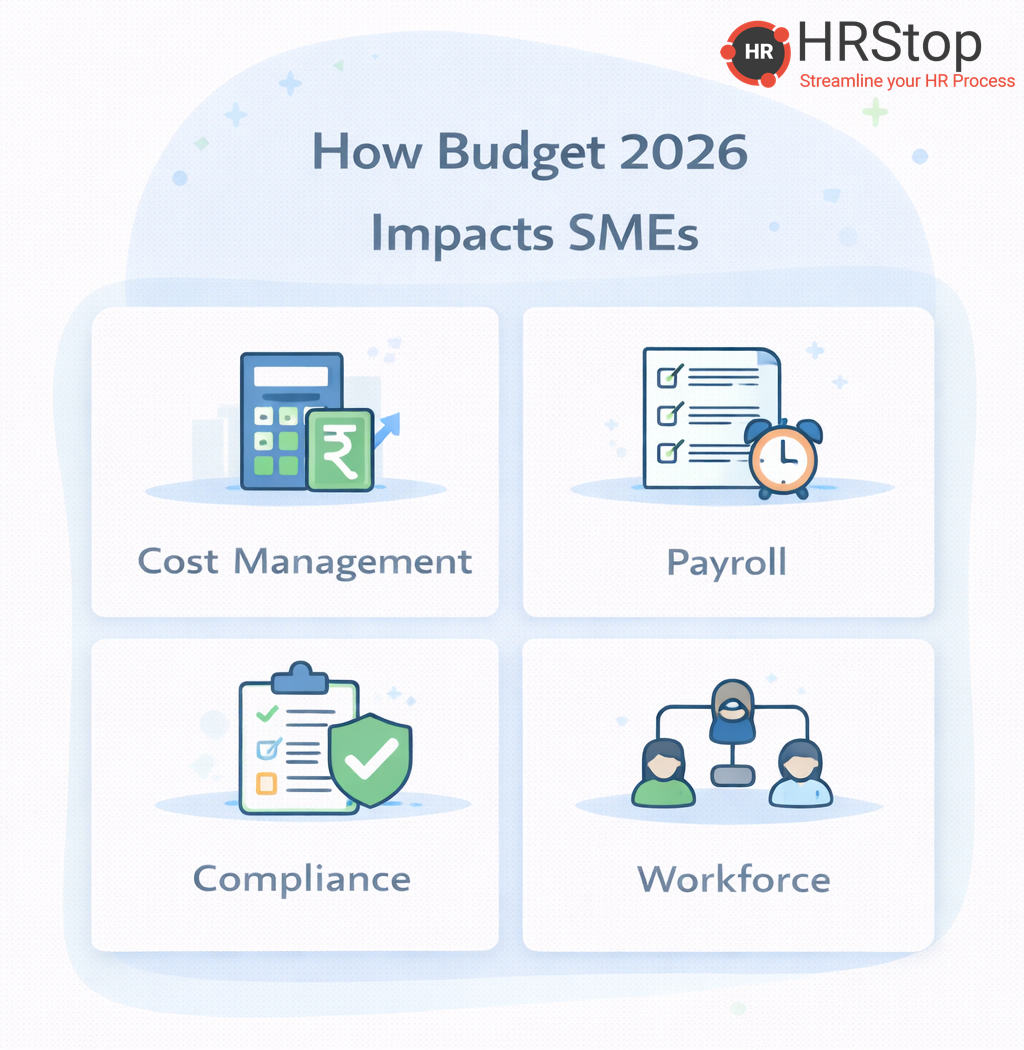Screen dimensions: 1024x1050
Task: Click the "Streamline your HR Process" tagline
Action: [906, 81]
